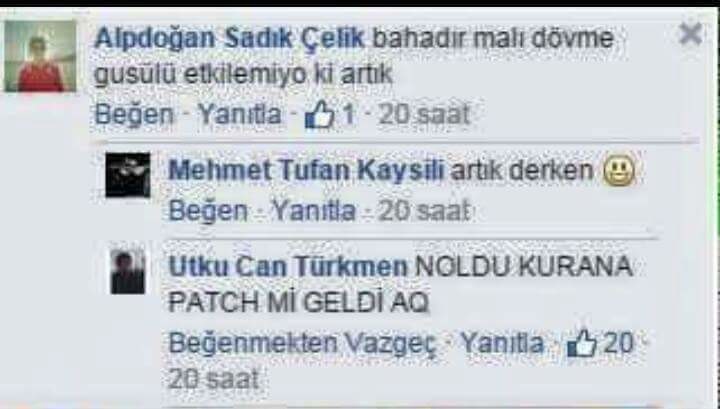
Task: Open the Mehmet Tufan Kaysili name link
Action: 306,171
